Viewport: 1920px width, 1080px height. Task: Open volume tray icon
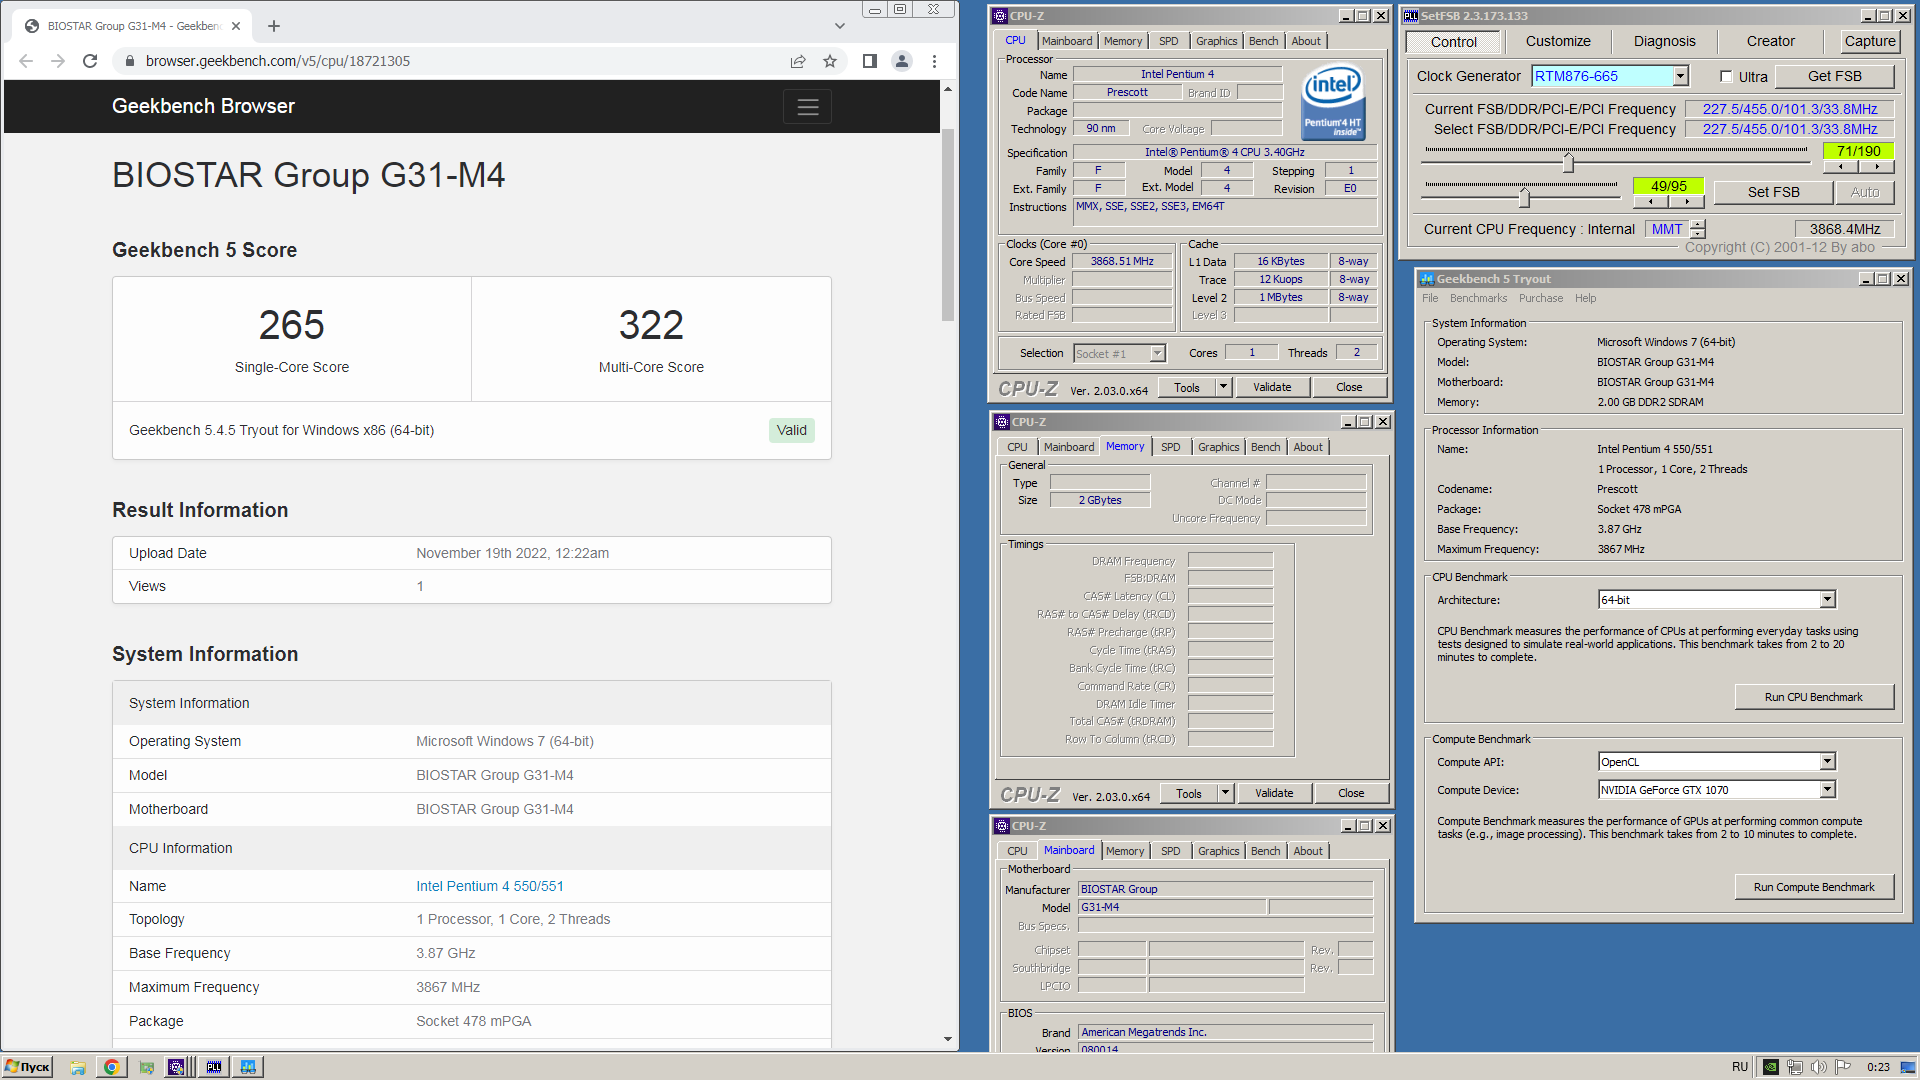1819,1067
